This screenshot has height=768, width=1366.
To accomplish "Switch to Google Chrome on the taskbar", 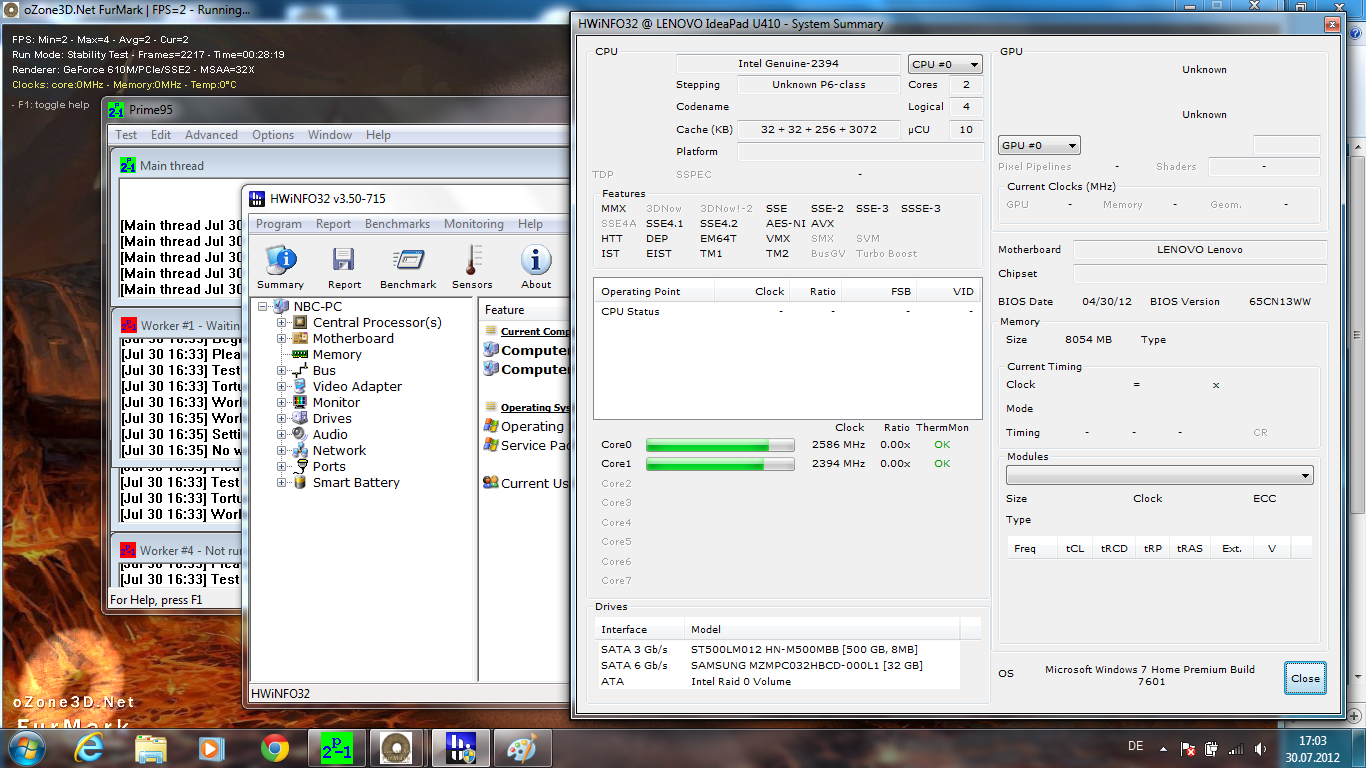I will [275, 747].
